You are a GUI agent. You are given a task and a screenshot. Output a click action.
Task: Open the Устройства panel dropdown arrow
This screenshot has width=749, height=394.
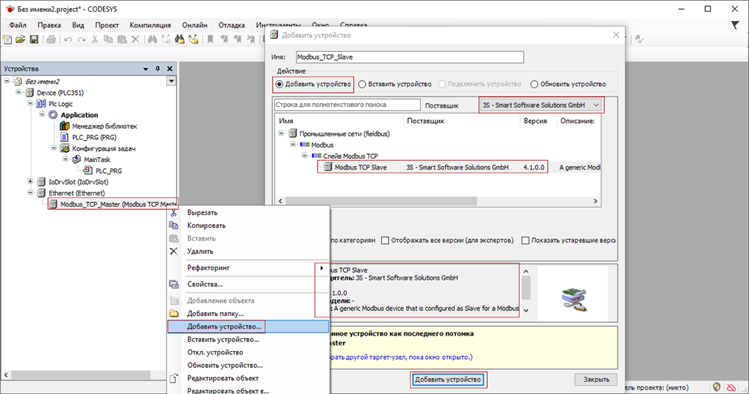point(146,69)
